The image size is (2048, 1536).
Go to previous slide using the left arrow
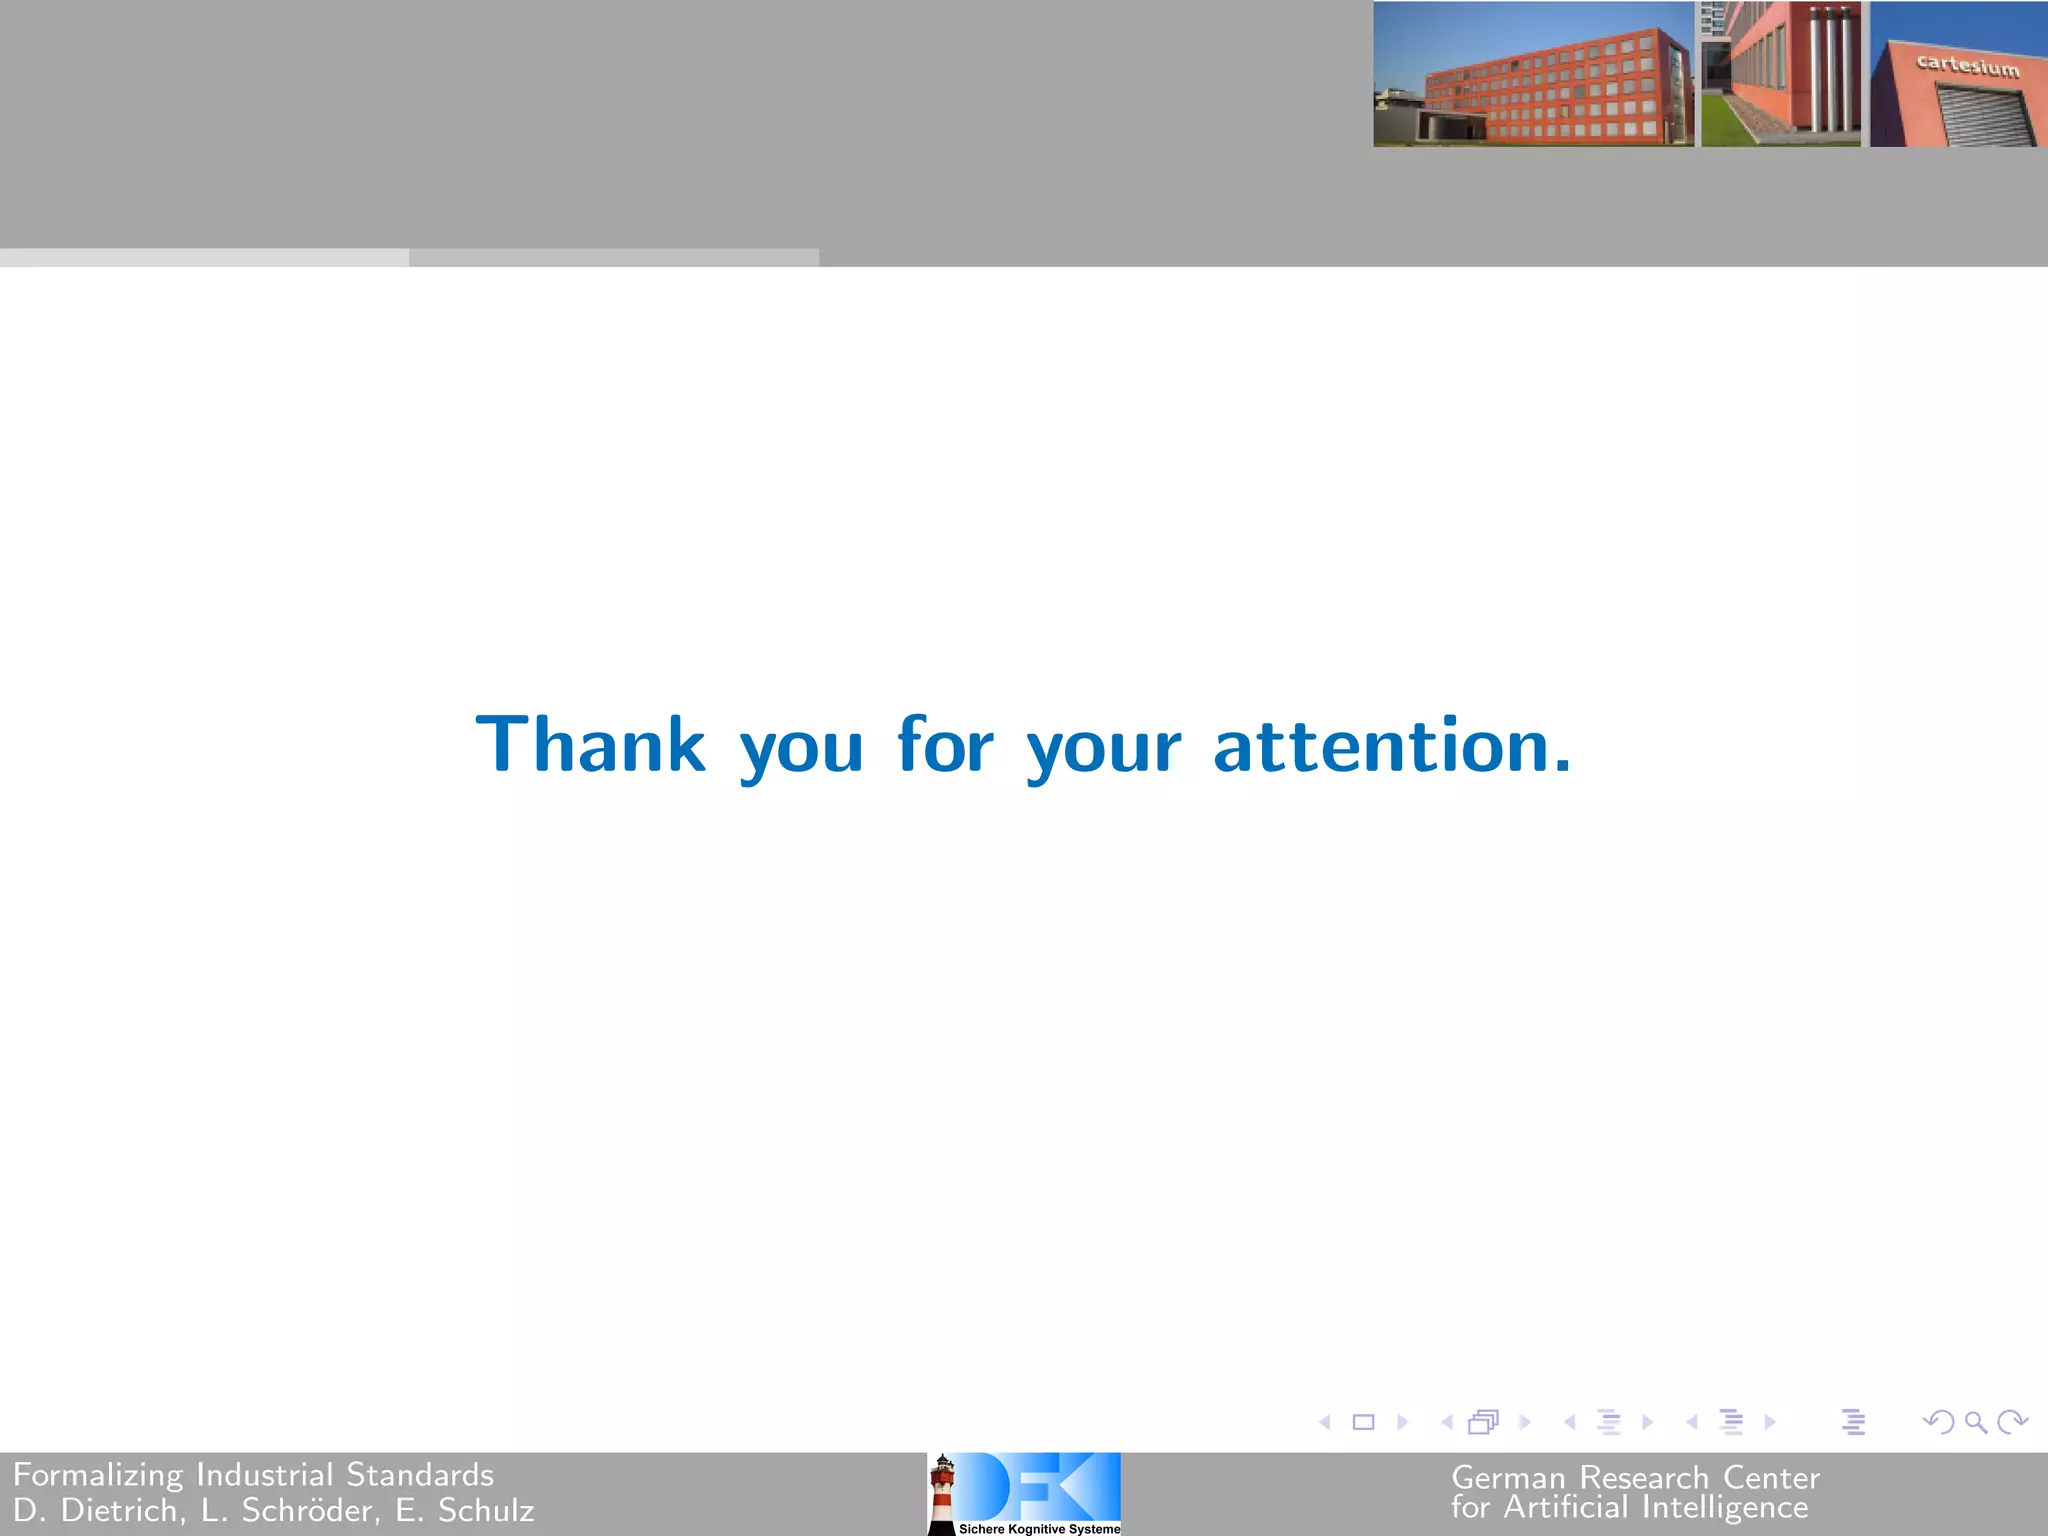tap(1325, 1422)
